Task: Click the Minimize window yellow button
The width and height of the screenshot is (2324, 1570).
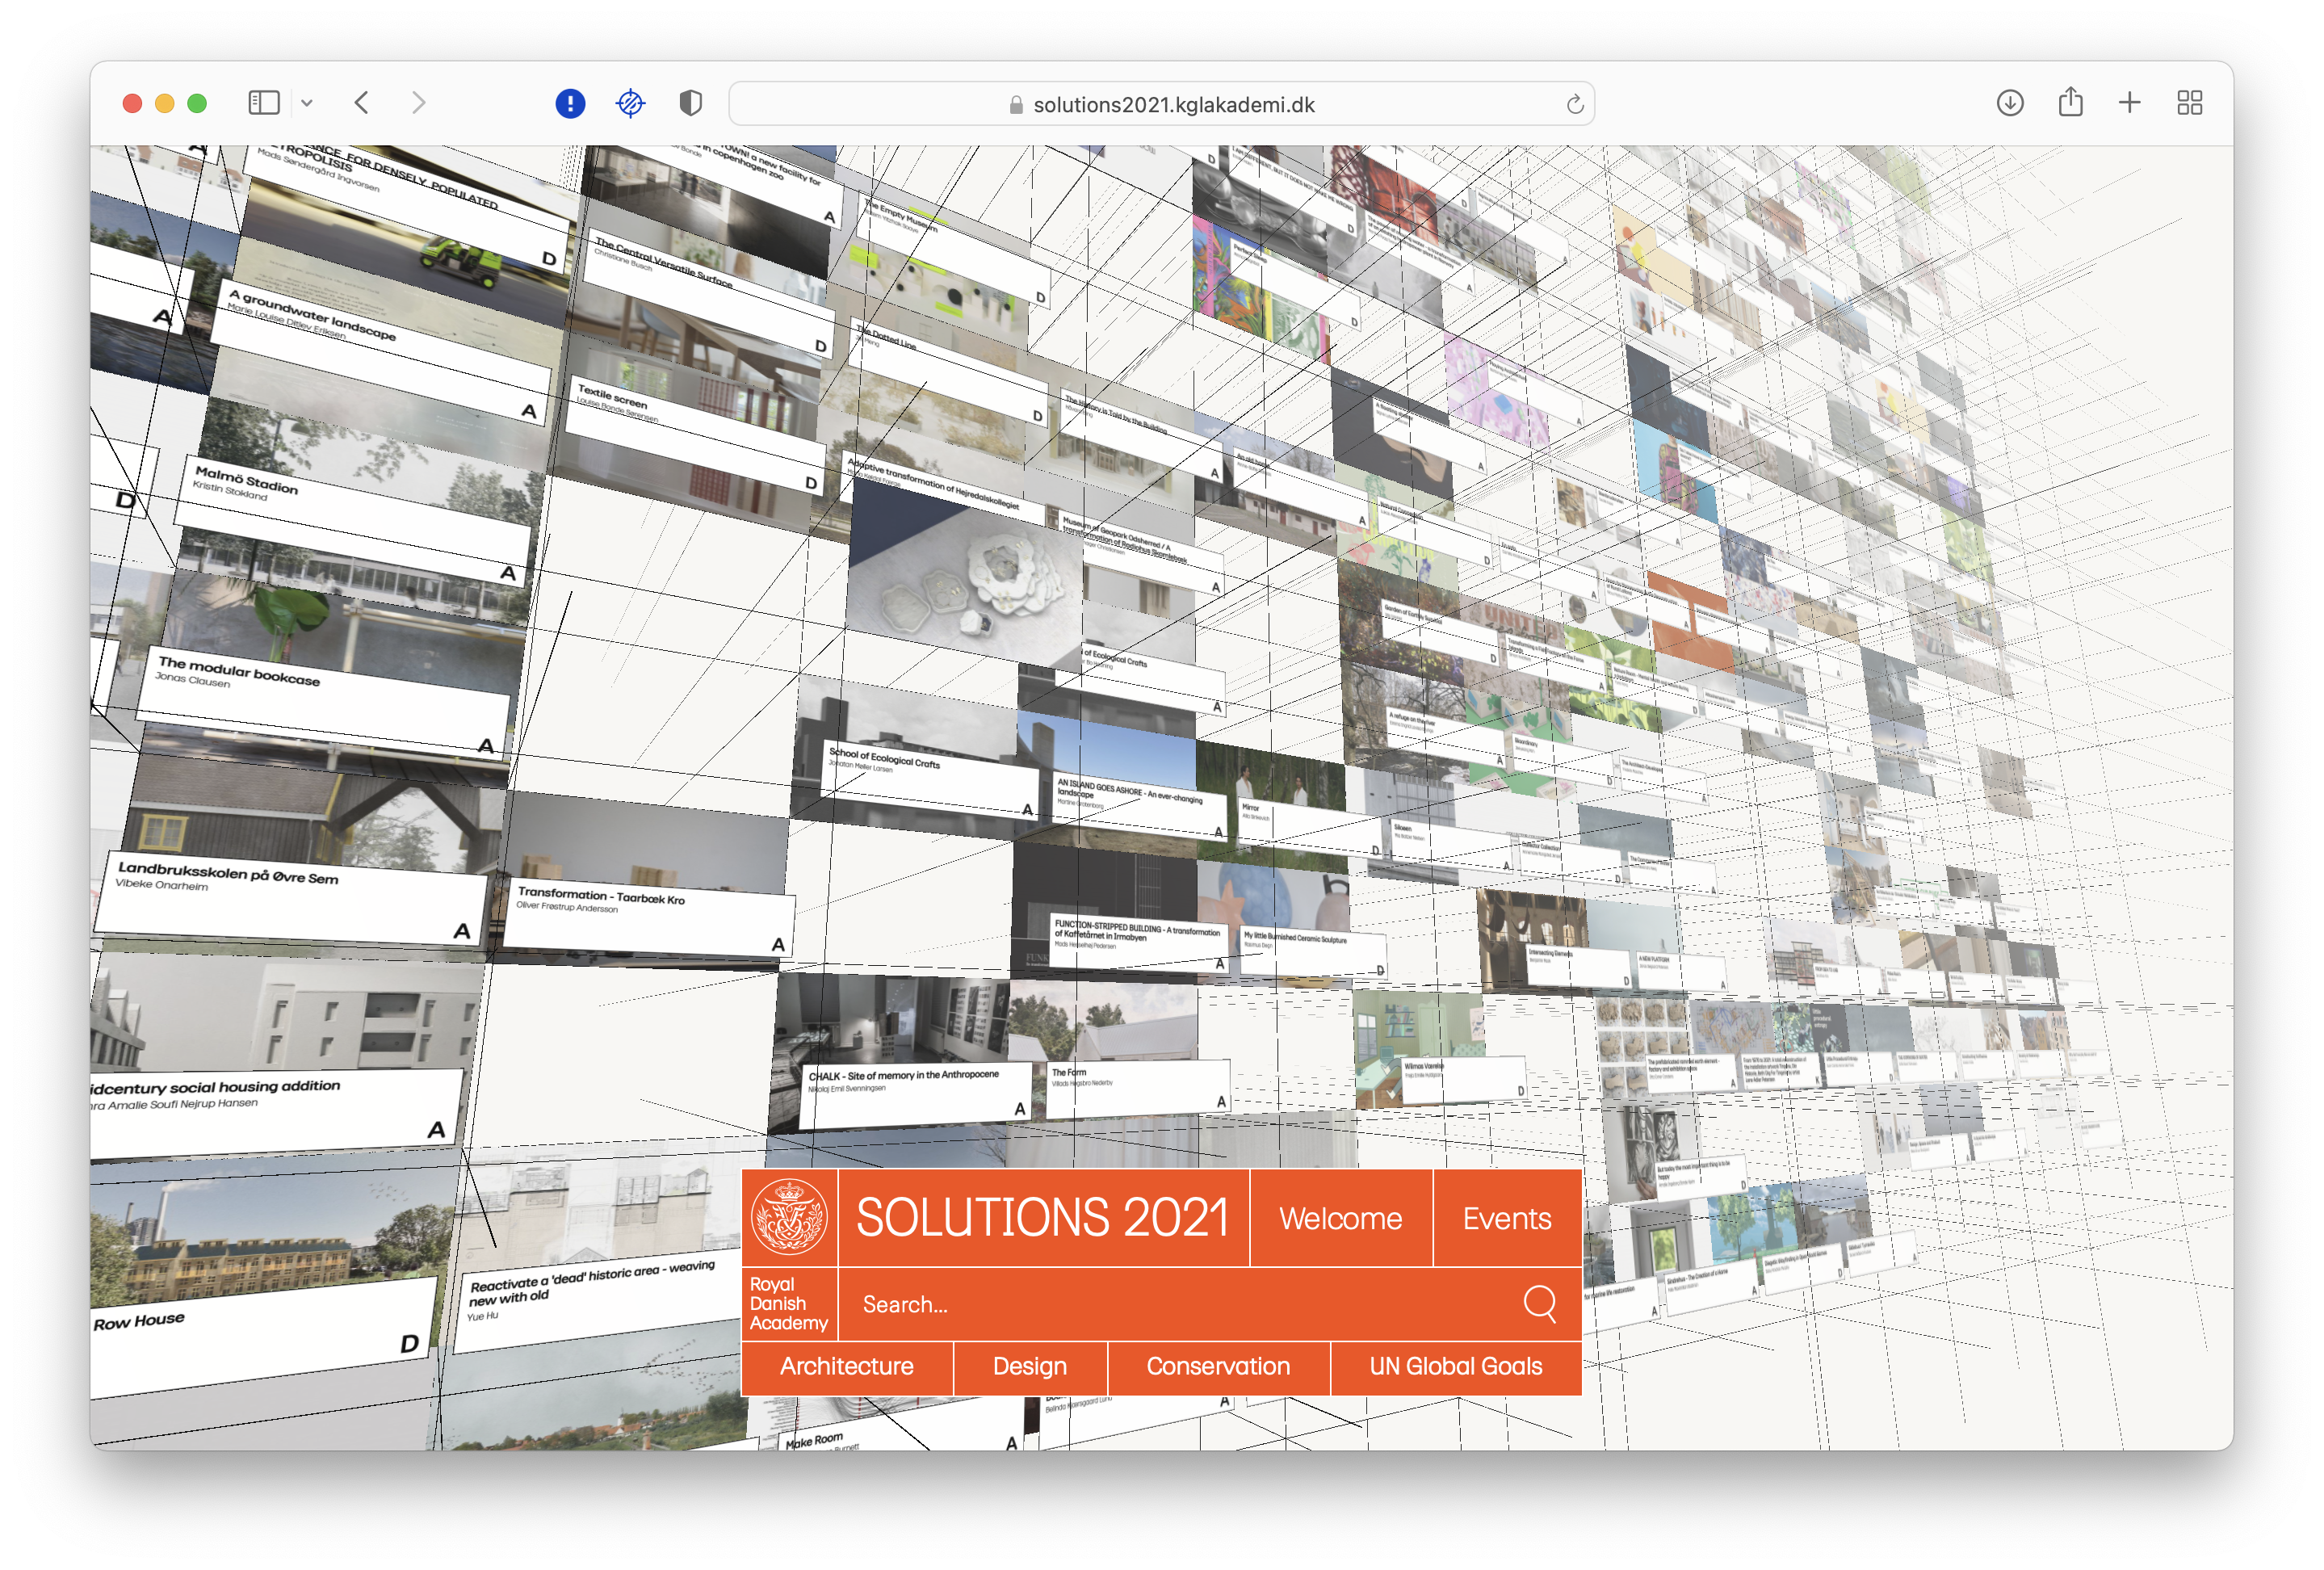Action: coord(165,103)
